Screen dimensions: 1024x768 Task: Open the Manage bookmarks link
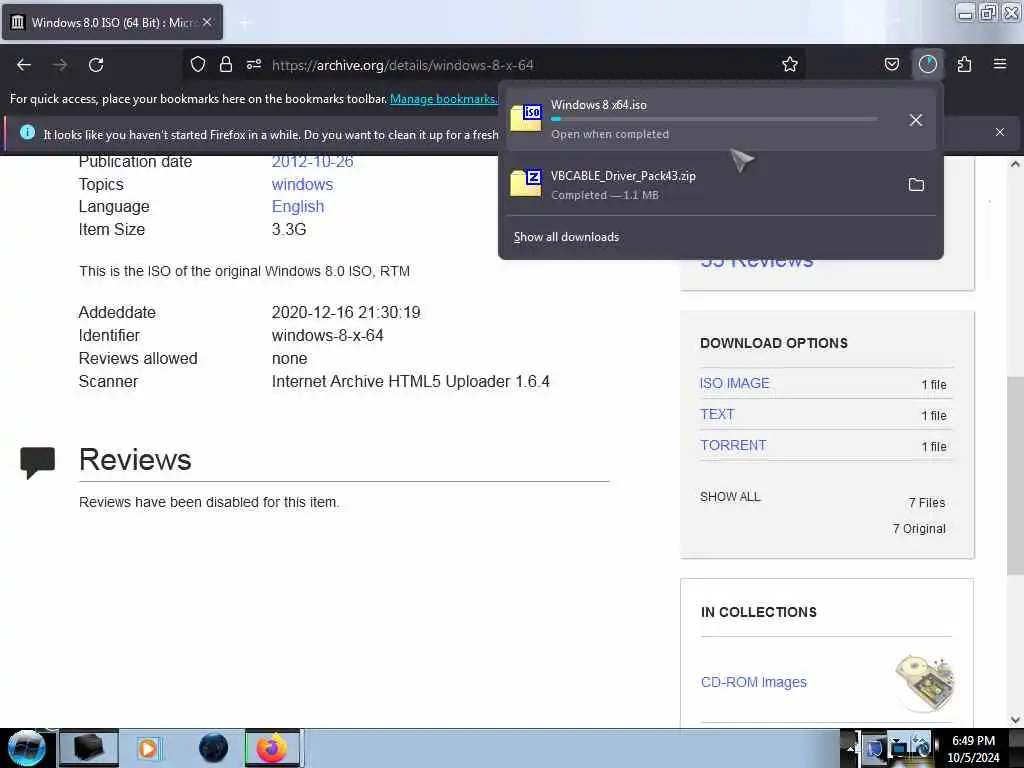(443, 99)
